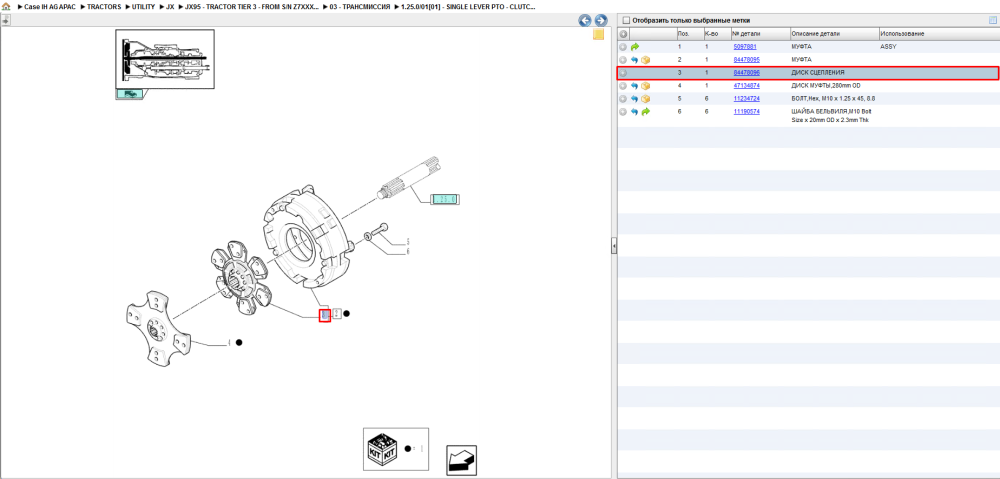Viewport: 1000px width, 479px height.
Task: Click the green arrow icon in row 1
Action: (x=635, y=47)
